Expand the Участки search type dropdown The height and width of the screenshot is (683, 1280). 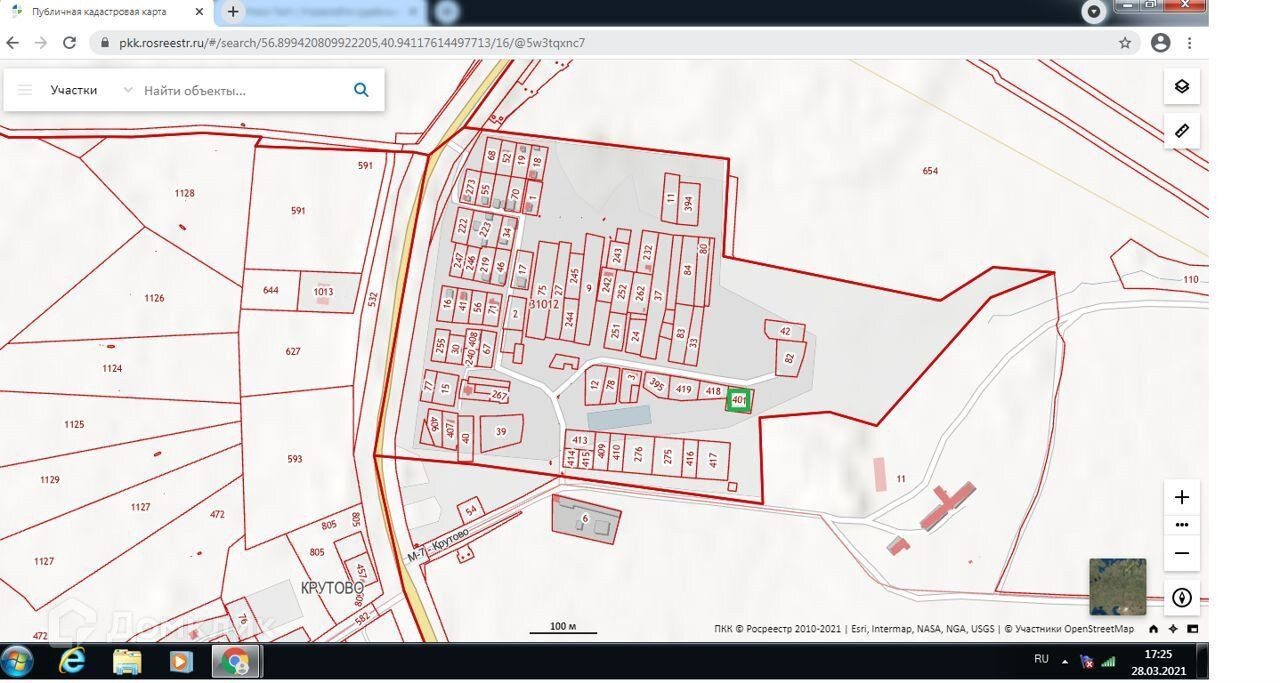pyautogui.click(x=127, y=90)
